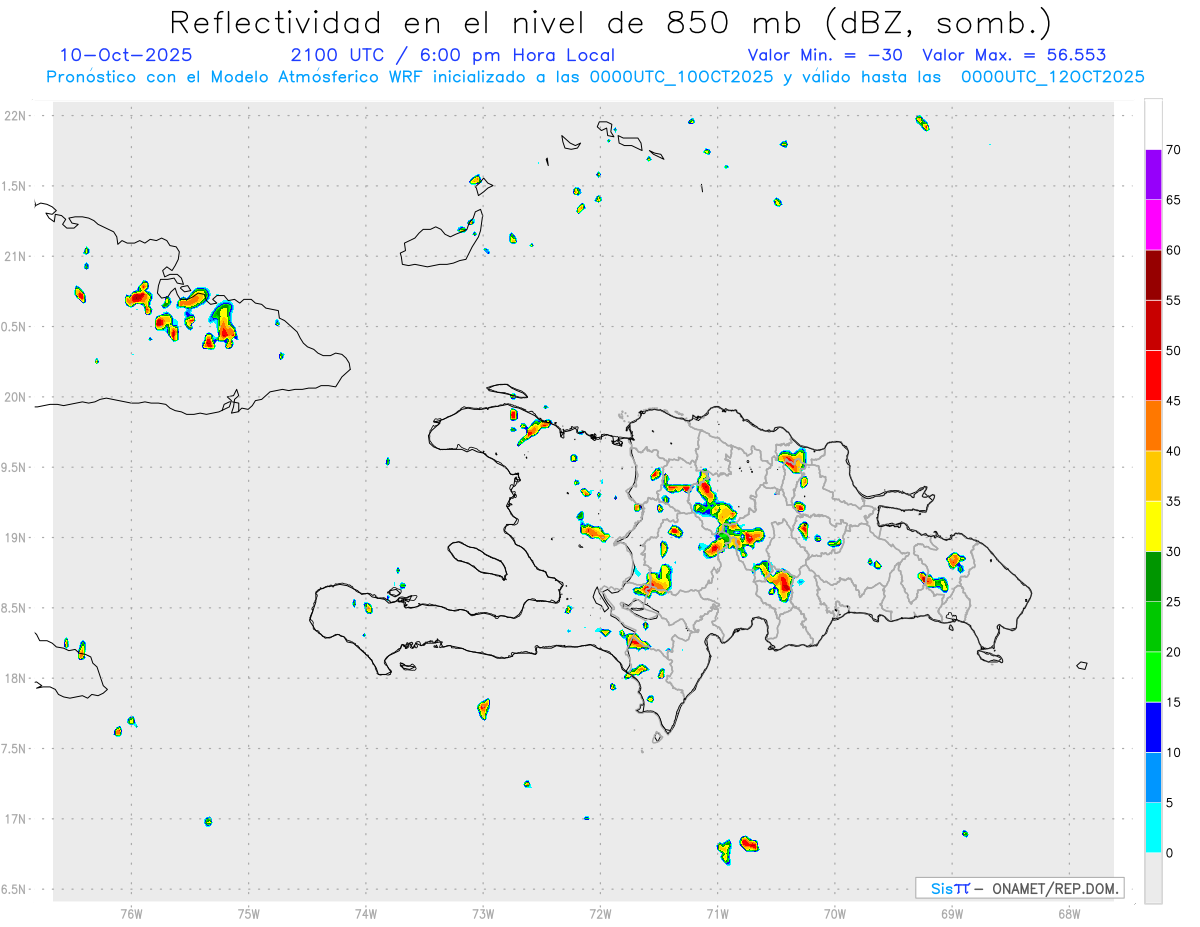
Task: Click the magenta 60–65 dBZ legend swatch
Action: [1153, 225]
